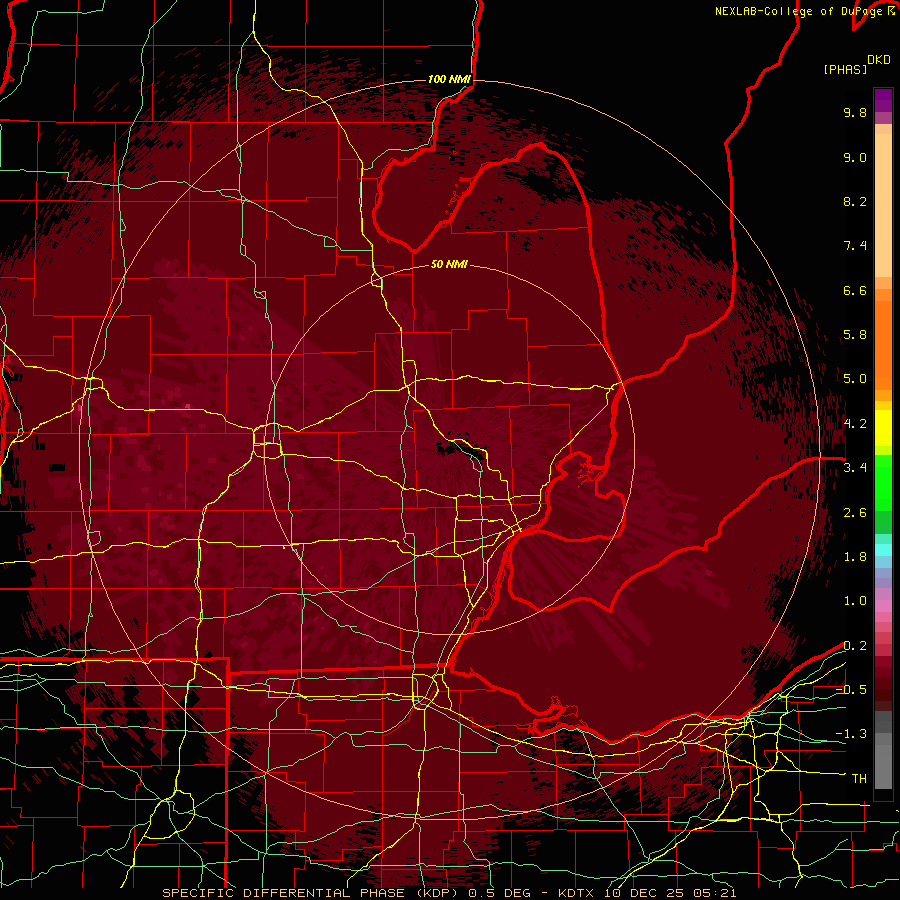Click the -1.3 value on the scale
The width and height of the screenshot is (900, 900).
tap(851, 734)
